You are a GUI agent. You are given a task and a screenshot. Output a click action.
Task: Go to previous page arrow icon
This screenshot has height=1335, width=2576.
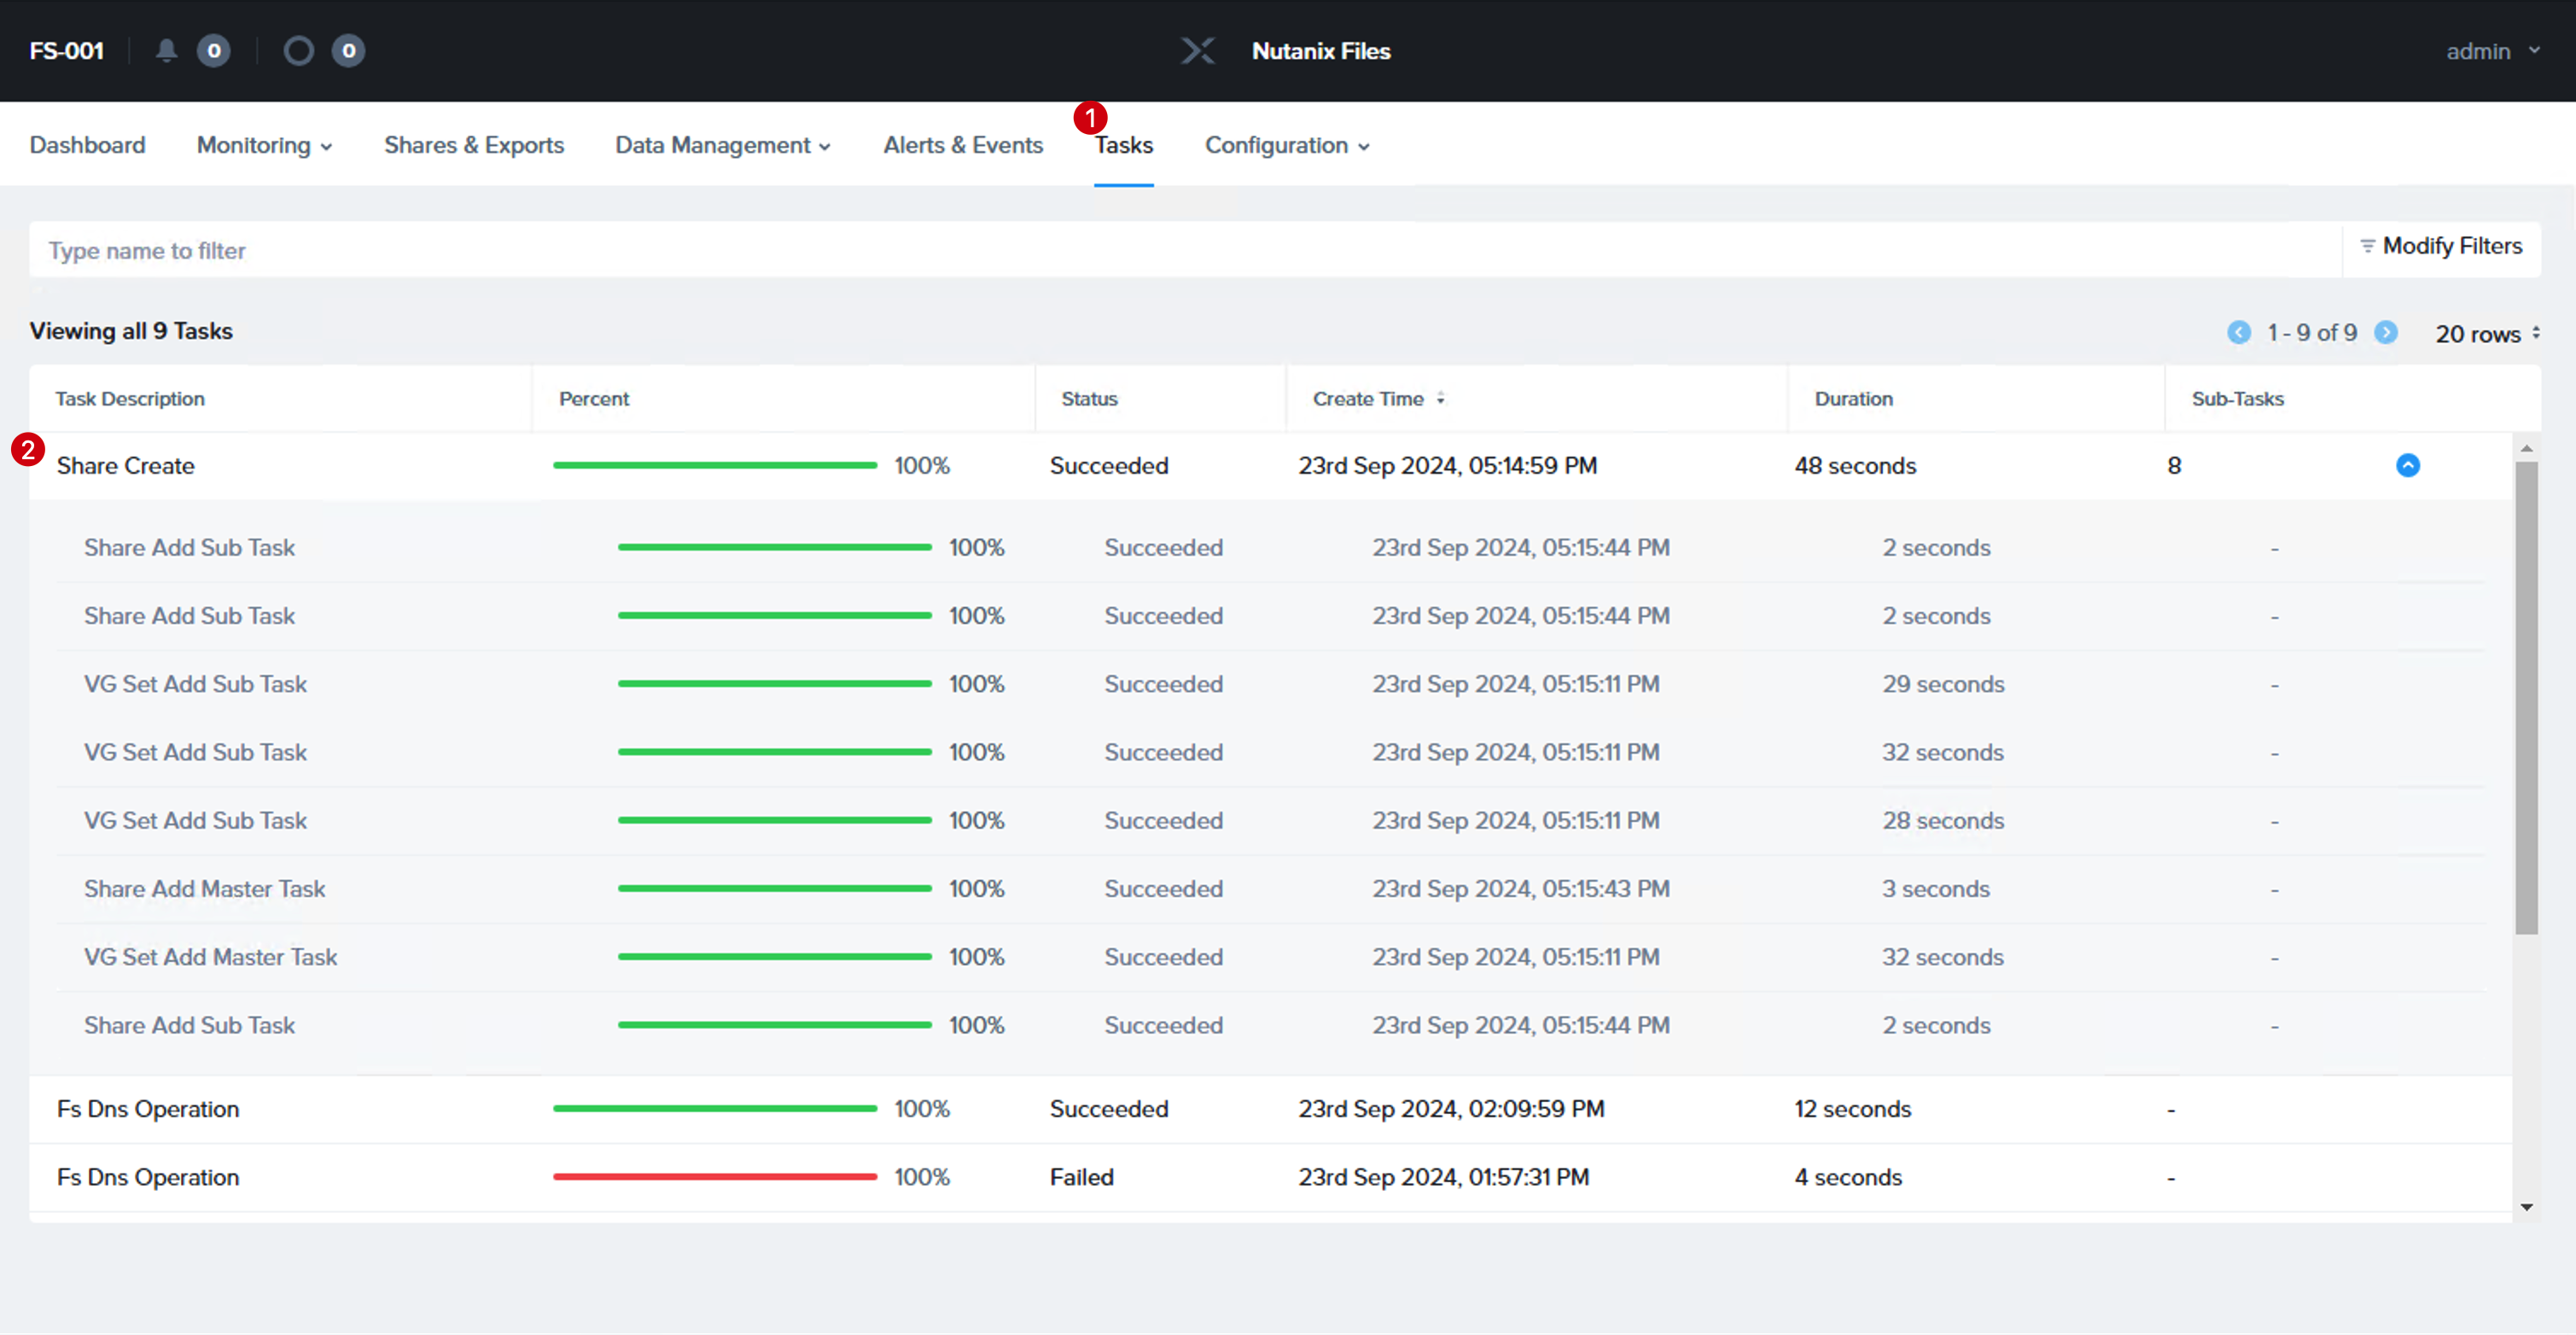point(2239,332)
